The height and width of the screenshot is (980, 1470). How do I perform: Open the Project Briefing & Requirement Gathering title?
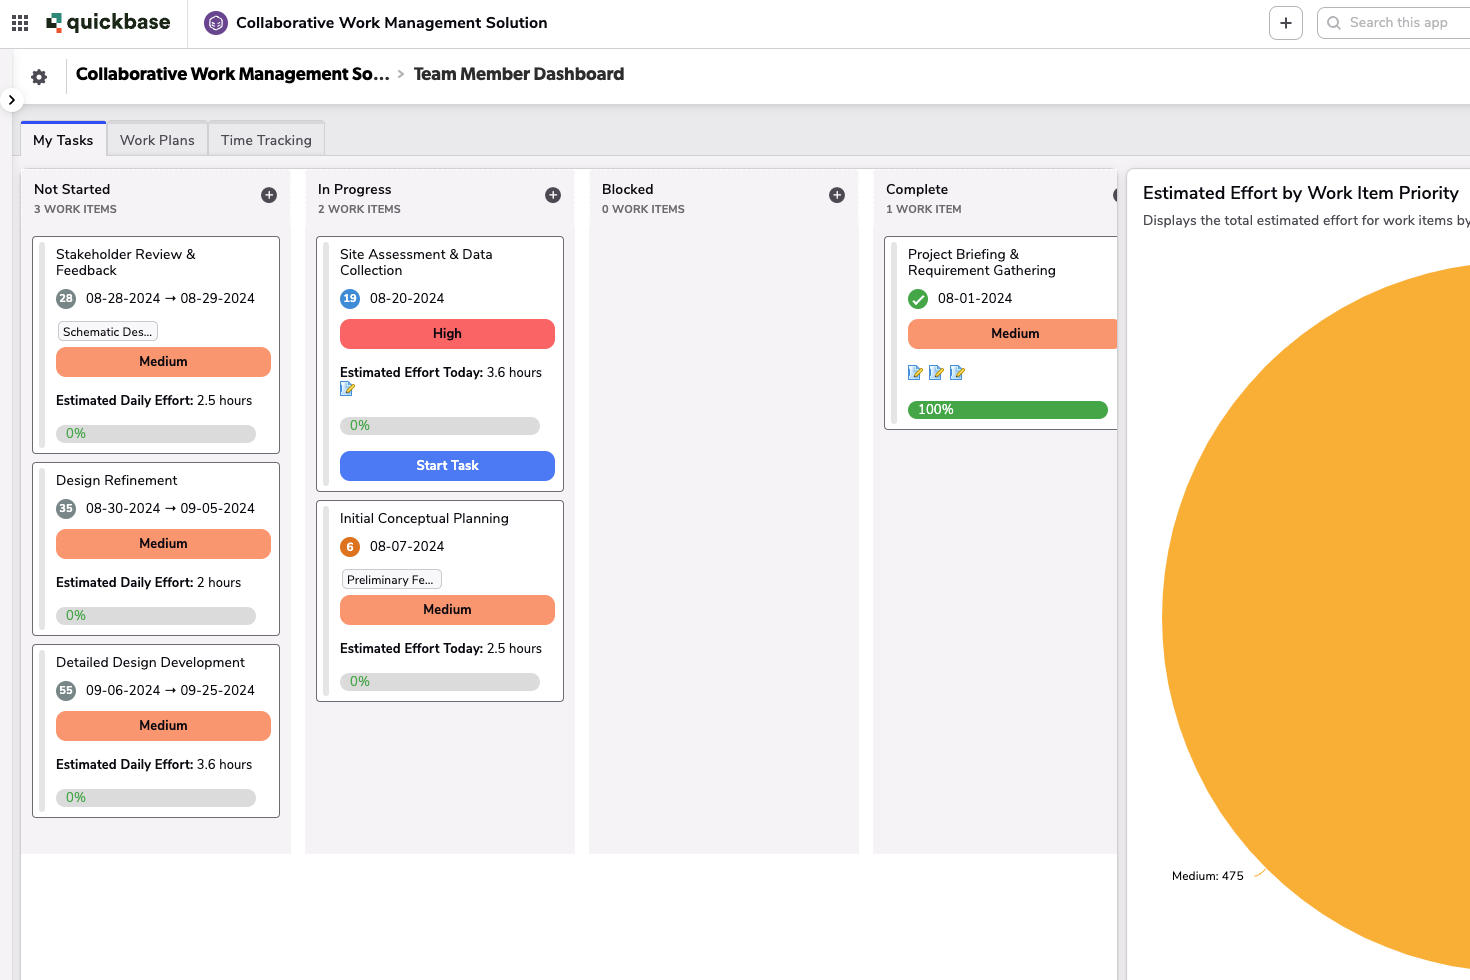point(982,262)
